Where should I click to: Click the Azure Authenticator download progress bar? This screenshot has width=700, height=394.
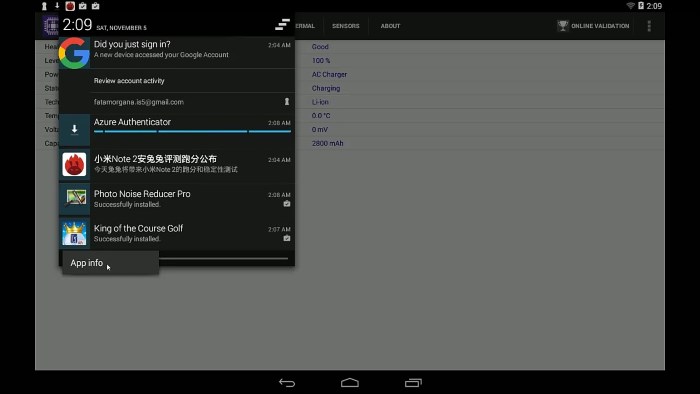click(192, 131)
